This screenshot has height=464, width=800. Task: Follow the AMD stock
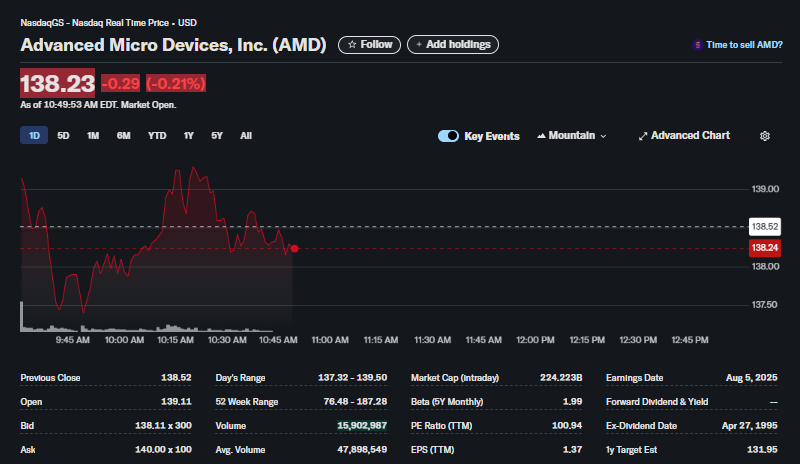point(369,44)
